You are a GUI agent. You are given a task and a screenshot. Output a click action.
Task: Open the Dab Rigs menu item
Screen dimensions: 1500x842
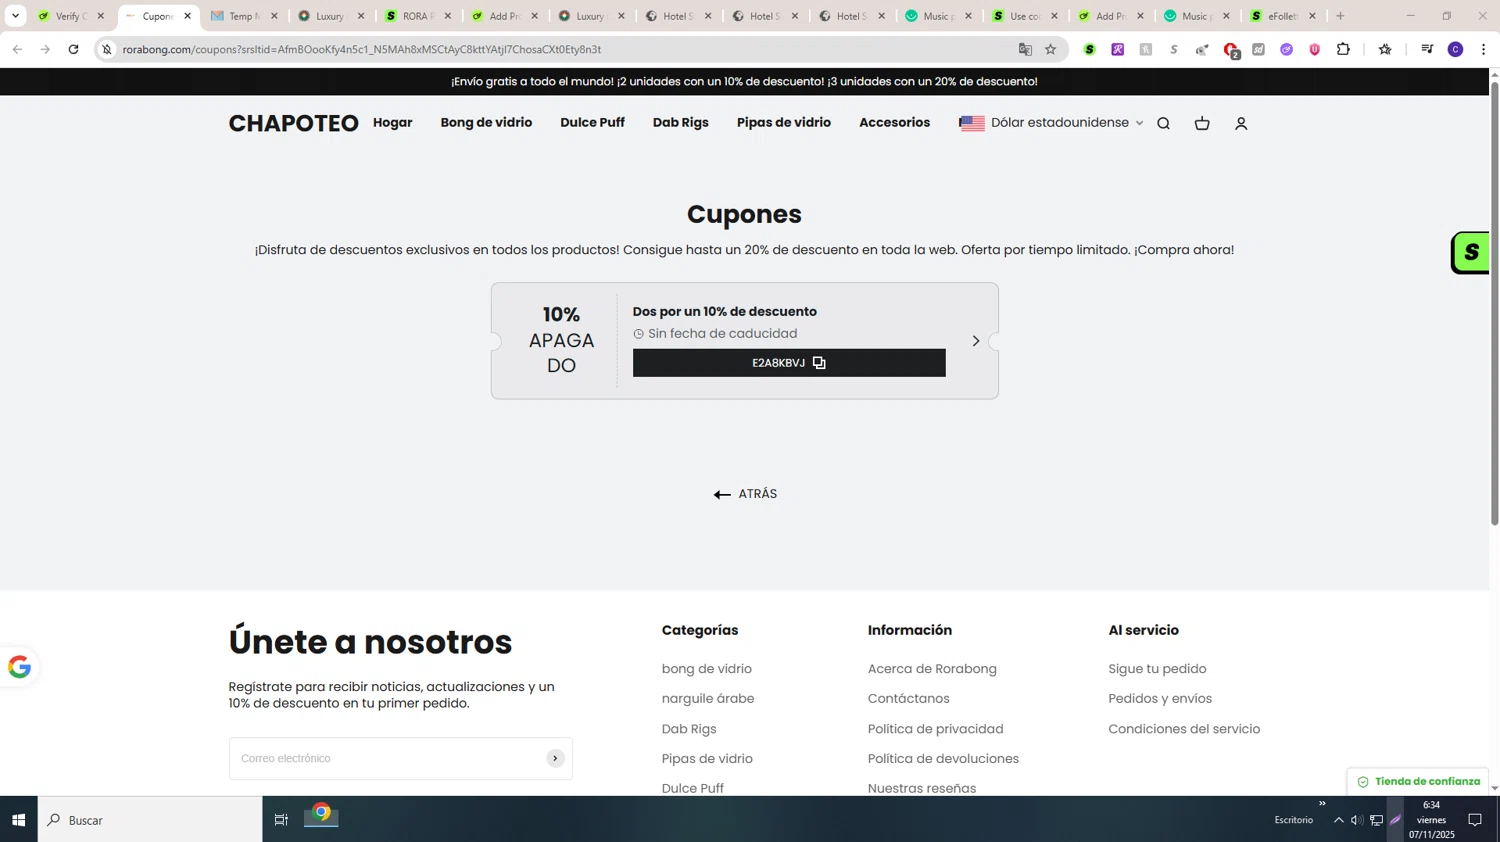(x=681, y=122)
